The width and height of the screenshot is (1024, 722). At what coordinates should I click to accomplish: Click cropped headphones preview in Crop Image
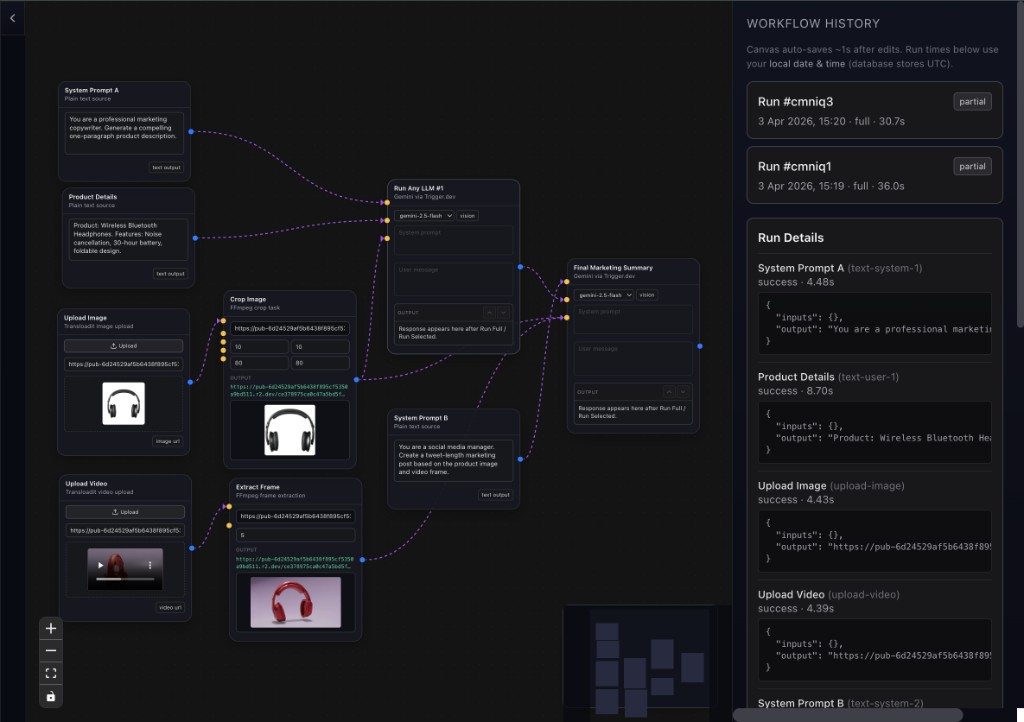coord(290,430)
